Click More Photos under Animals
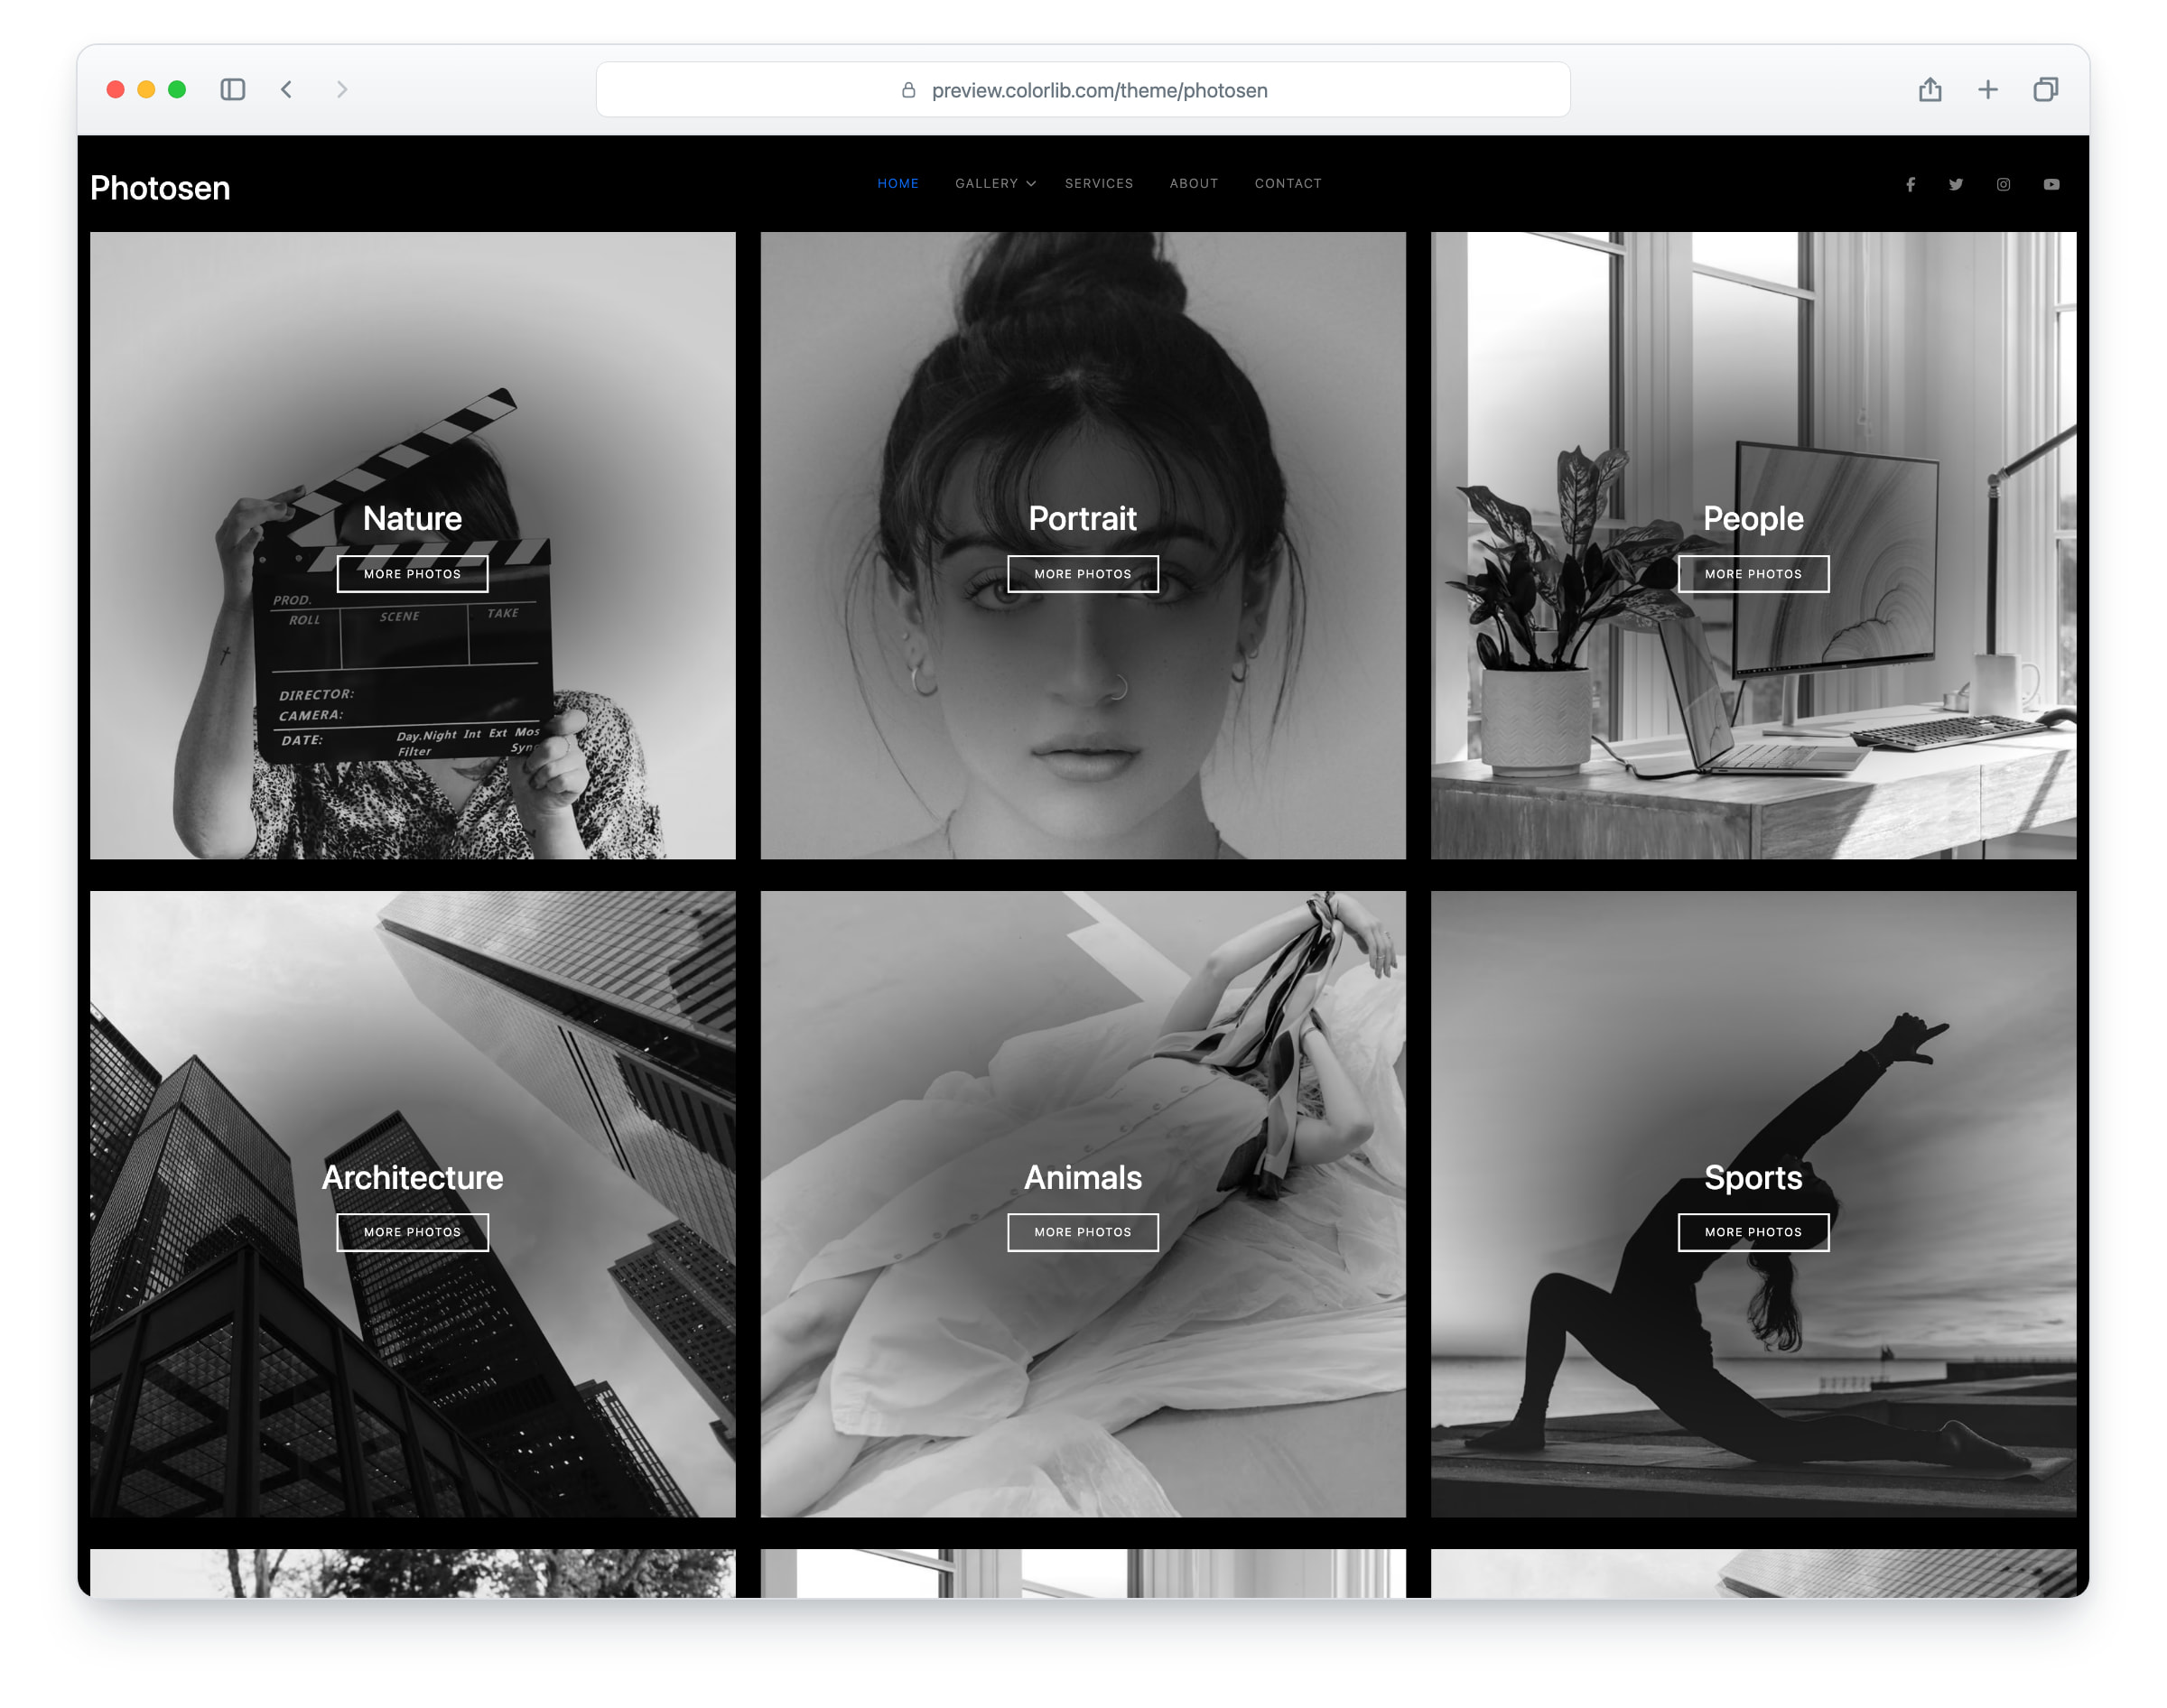The height and width of the screenshot is (1708, 2167). (x=1082, y=1232)
